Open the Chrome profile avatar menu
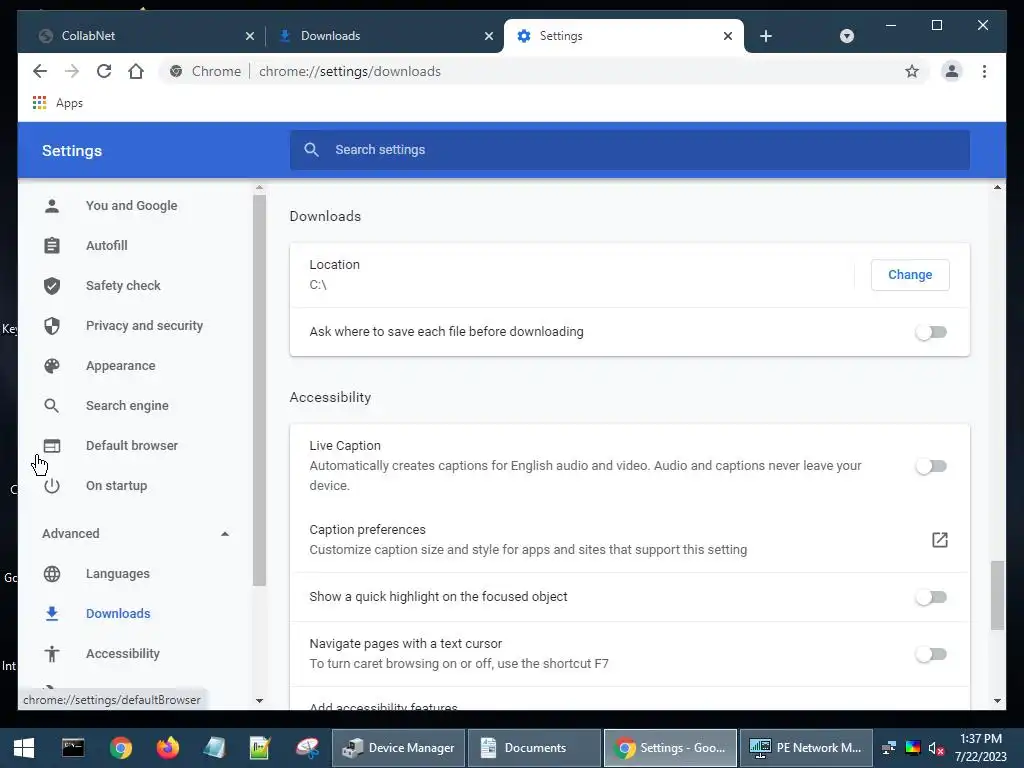 952,71
